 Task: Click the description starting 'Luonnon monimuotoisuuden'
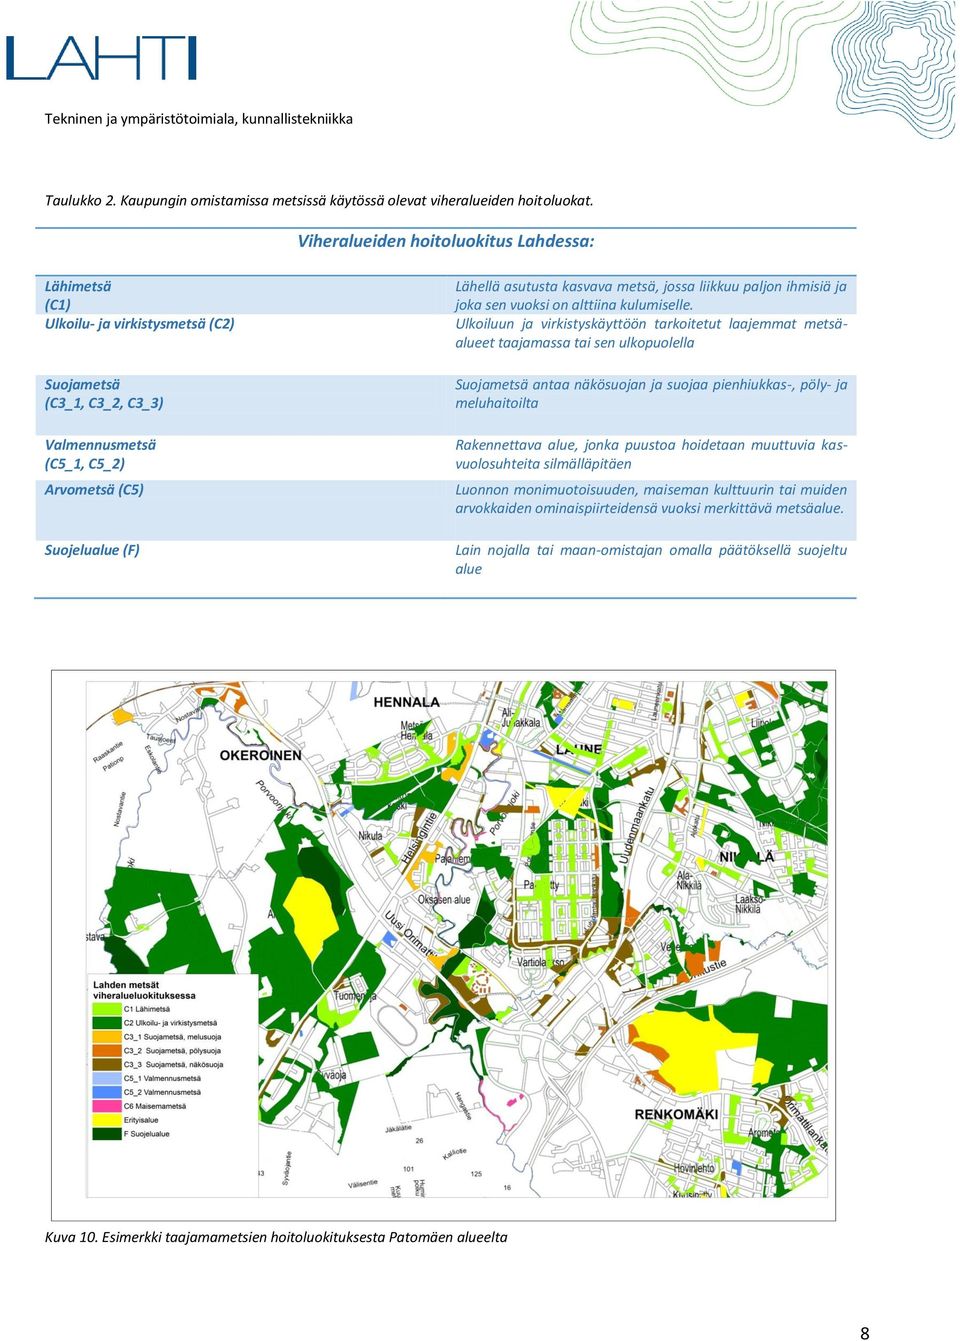[651, 499]
